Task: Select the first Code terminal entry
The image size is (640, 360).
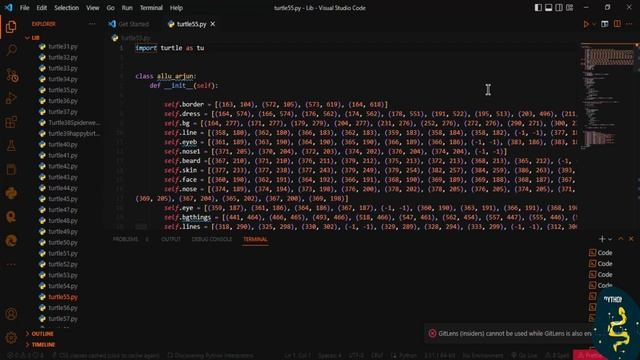Action: tap(600, 253)
